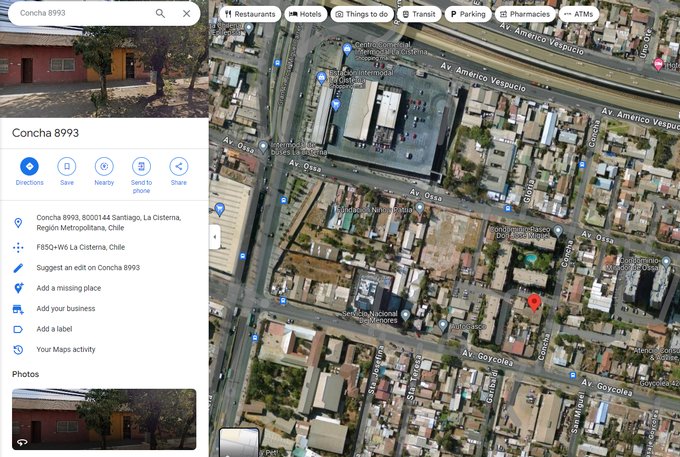Image resolution: width=680 pixels, height=457 pixels.
Task: Click Add a missing place
Action: tap(69, 288)
